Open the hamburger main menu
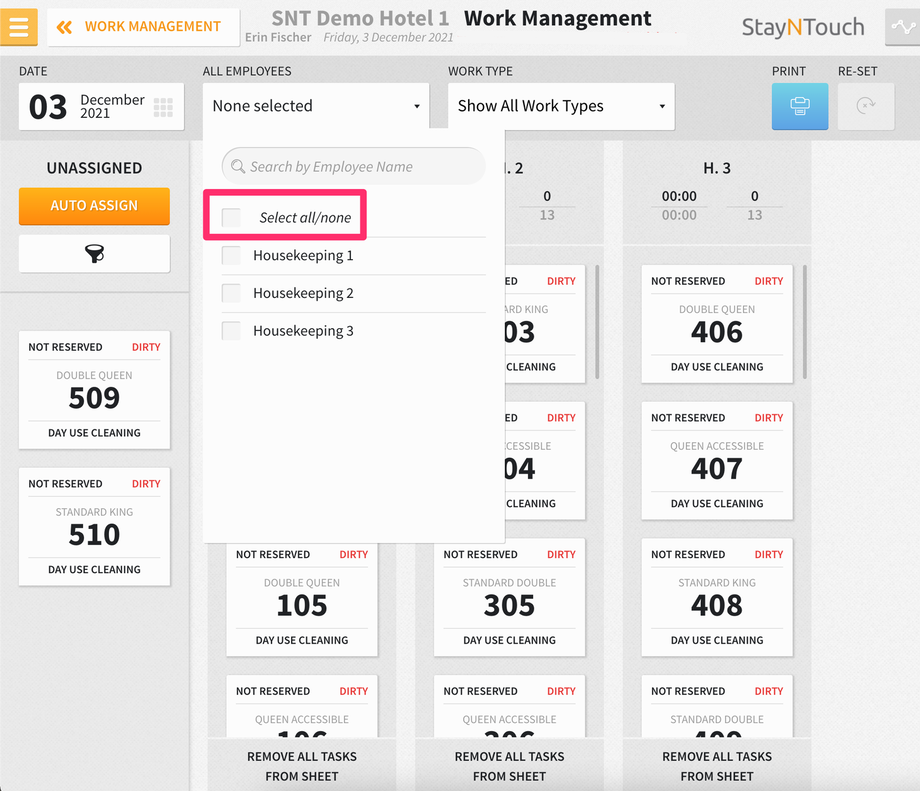This screenshot has width=920, height=791. (19, 27)
